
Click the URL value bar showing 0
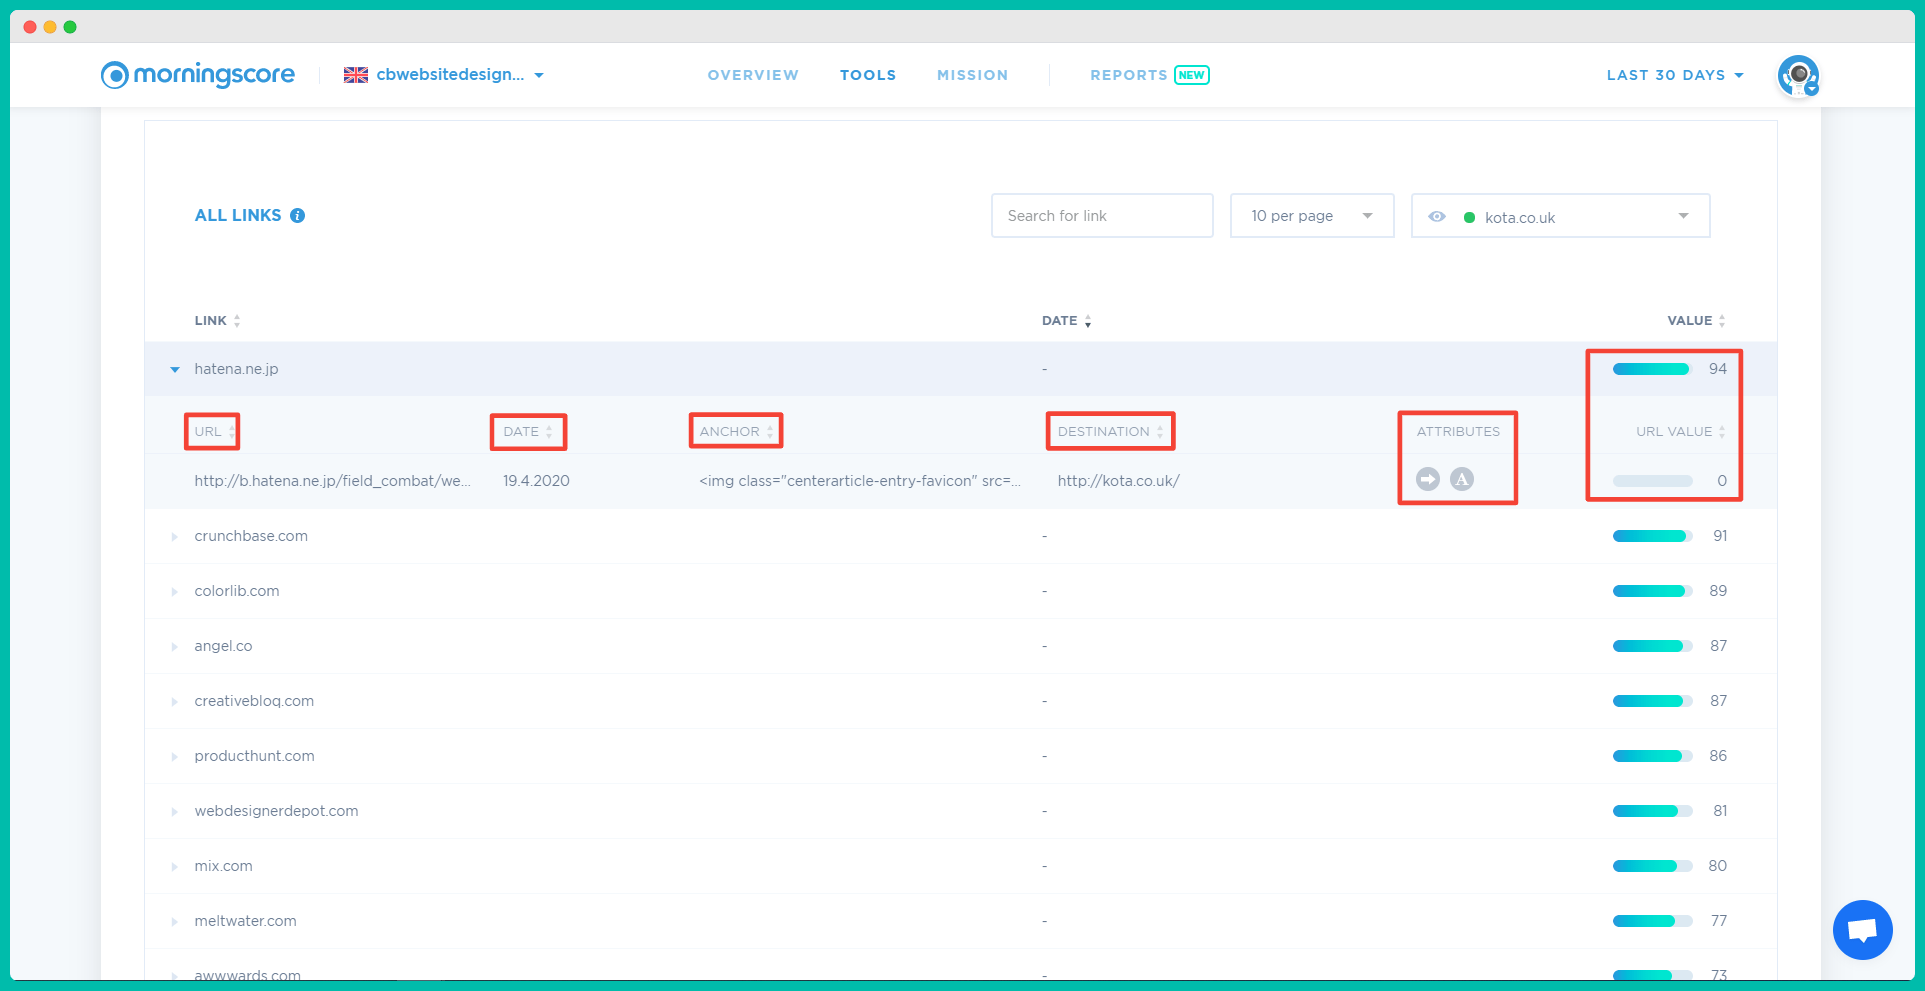point(1652,481)
